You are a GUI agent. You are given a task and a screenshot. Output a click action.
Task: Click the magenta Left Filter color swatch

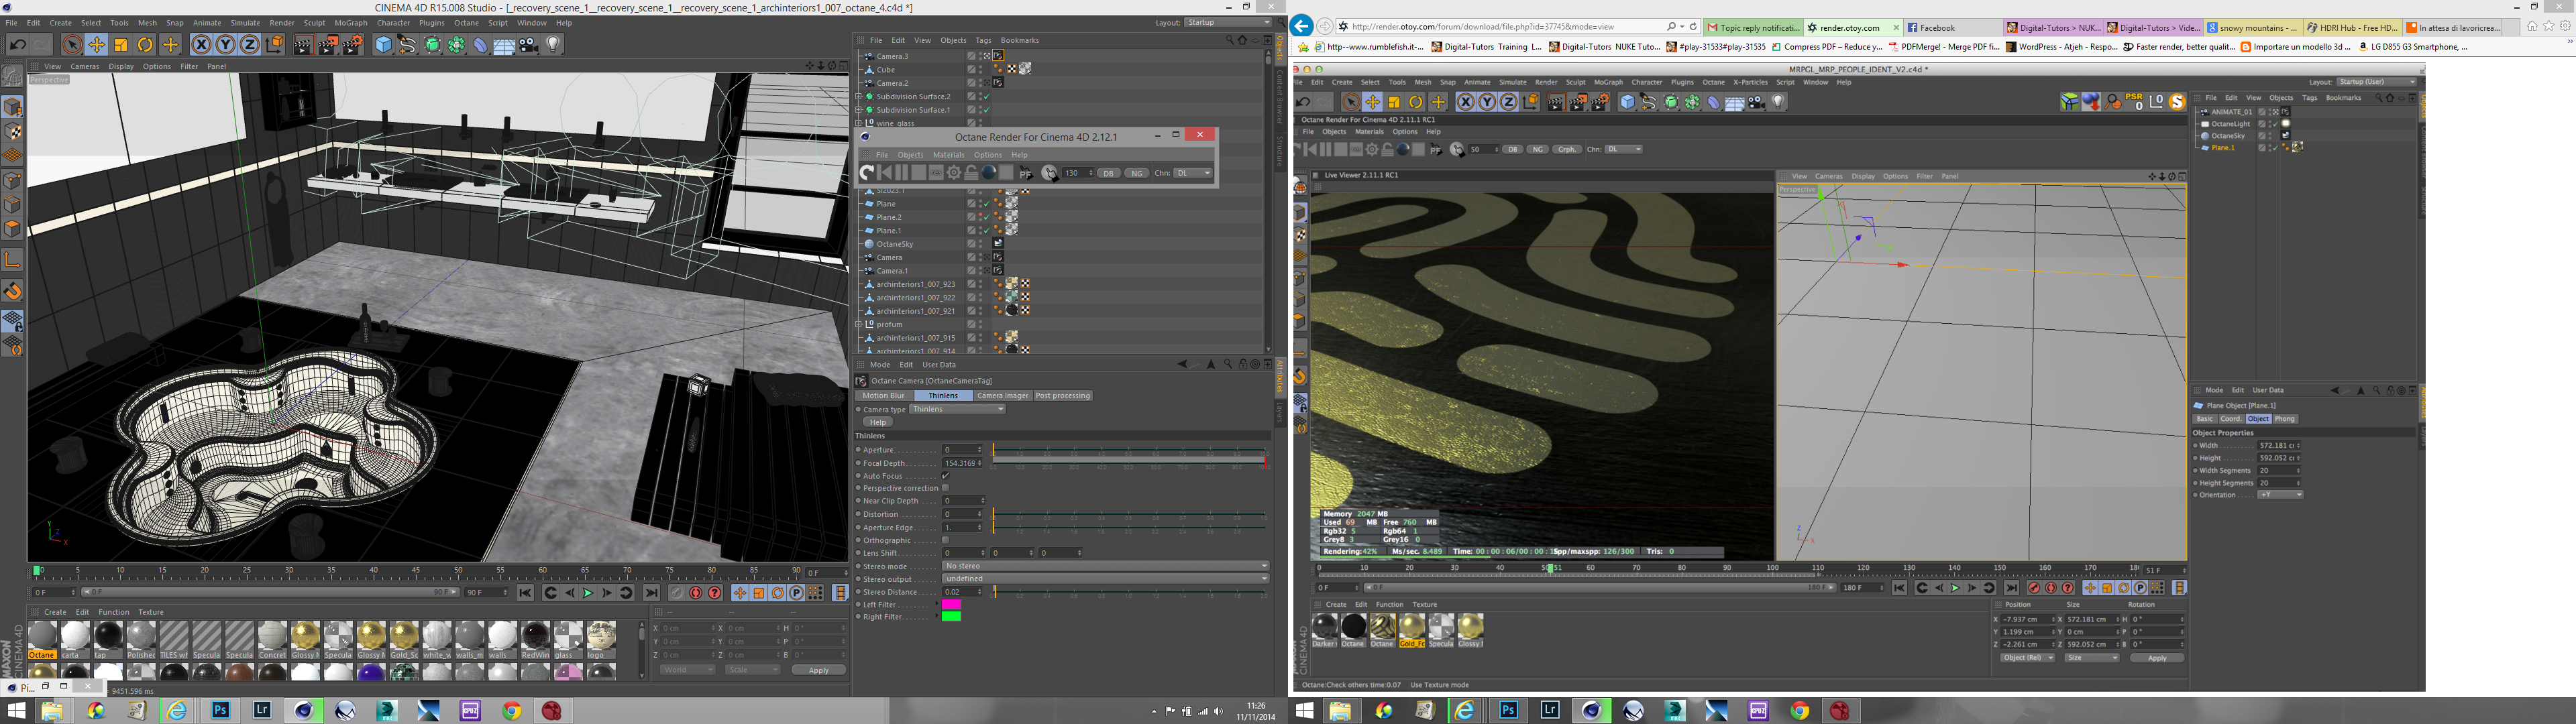(951, 605)
